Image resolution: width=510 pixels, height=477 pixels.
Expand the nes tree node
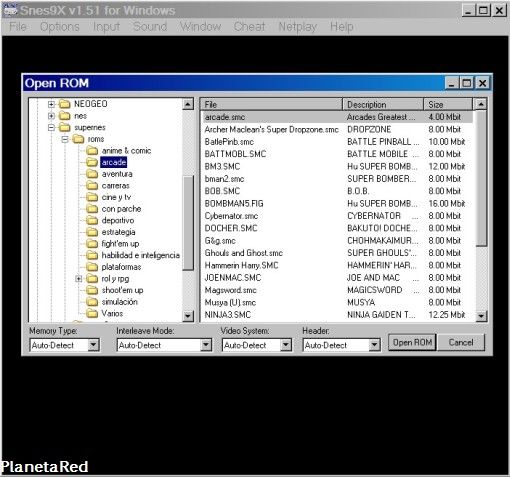pos(51,116)
